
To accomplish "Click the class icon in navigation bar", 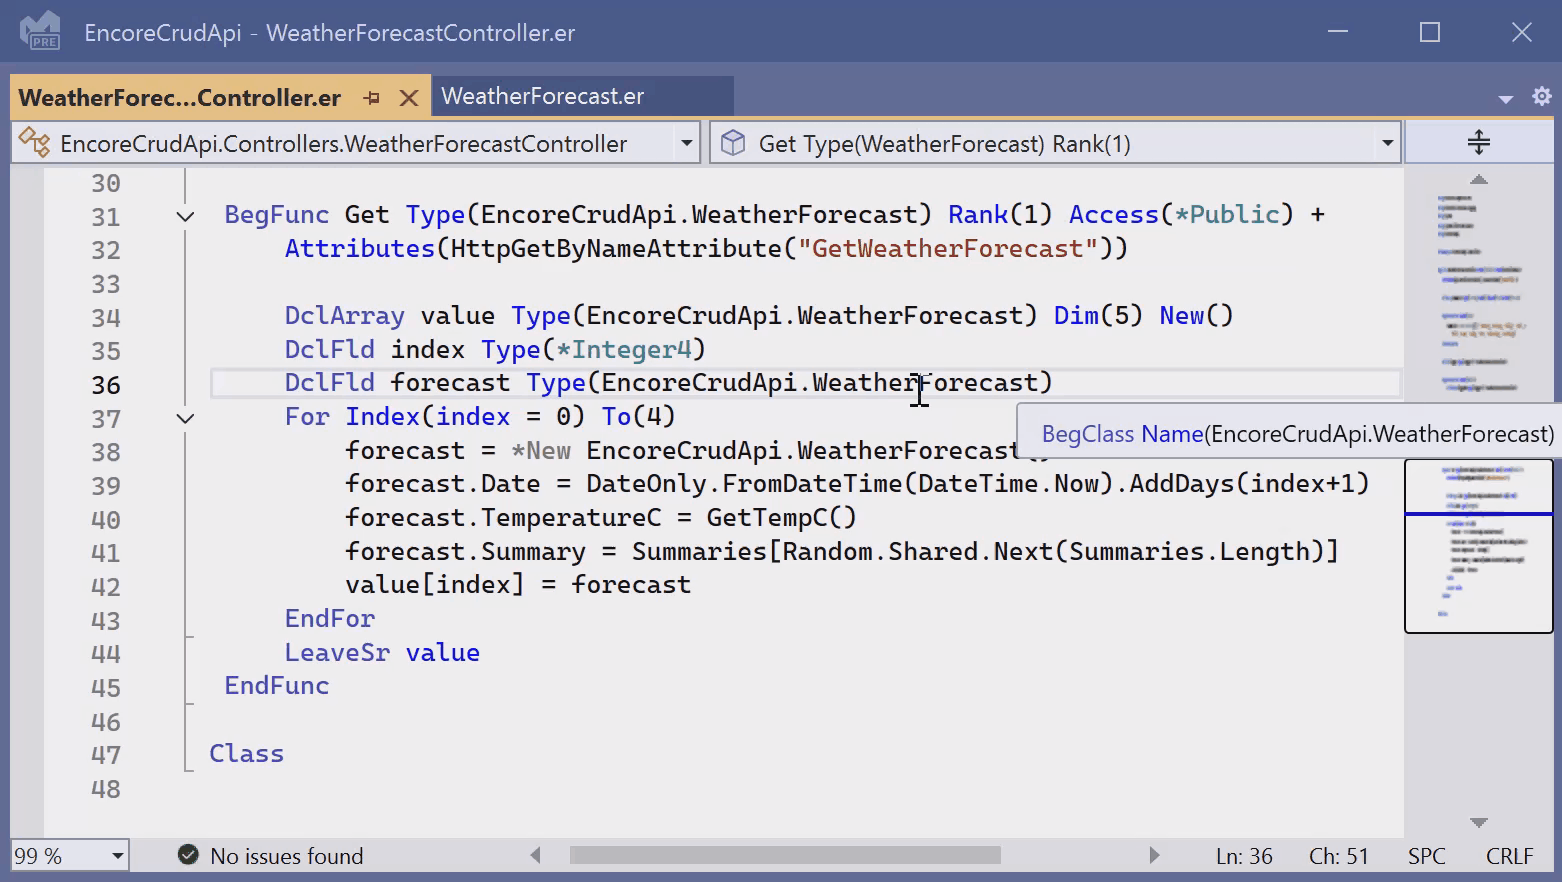I will (35, 143).
